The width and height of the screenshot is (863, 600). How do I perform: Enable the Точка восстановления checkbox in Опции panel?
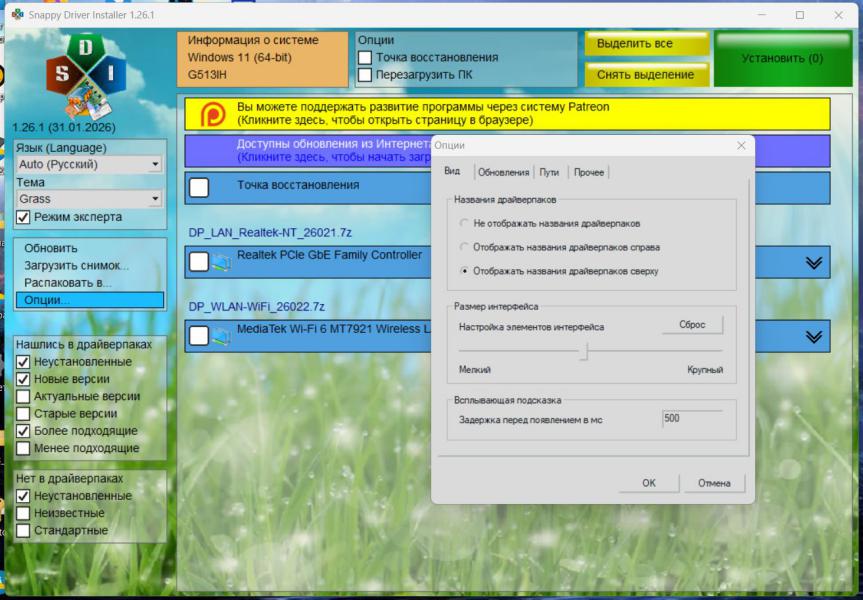(366, 58)
